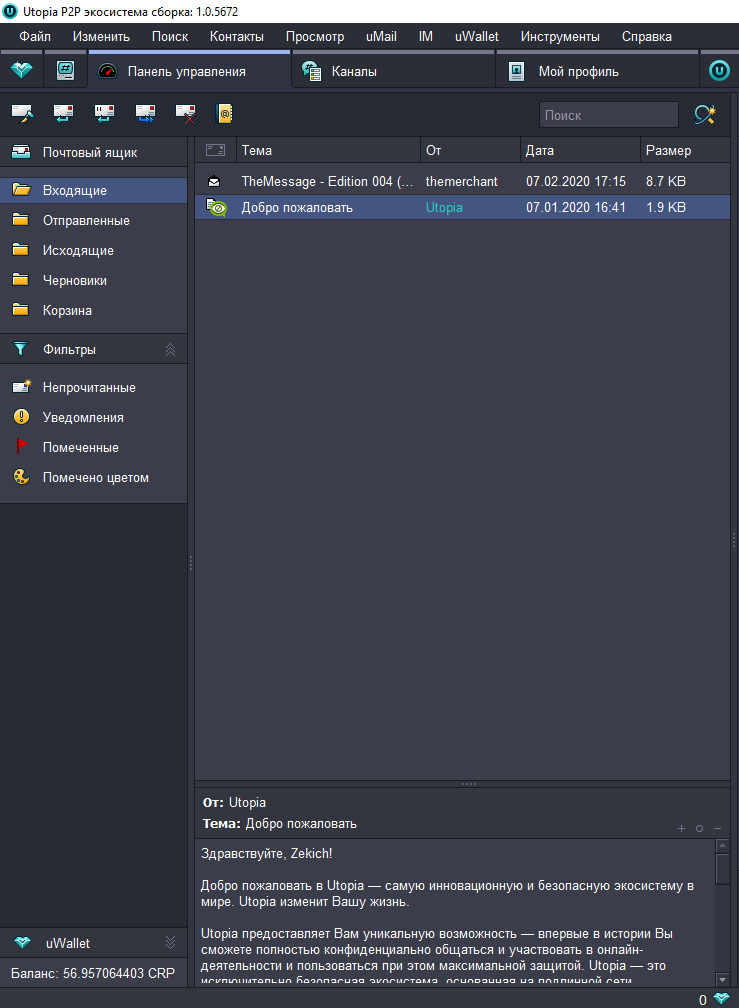Click the Utopia U logo tab button
Viewport: 739px width, 1008px height.
point(719,70)
